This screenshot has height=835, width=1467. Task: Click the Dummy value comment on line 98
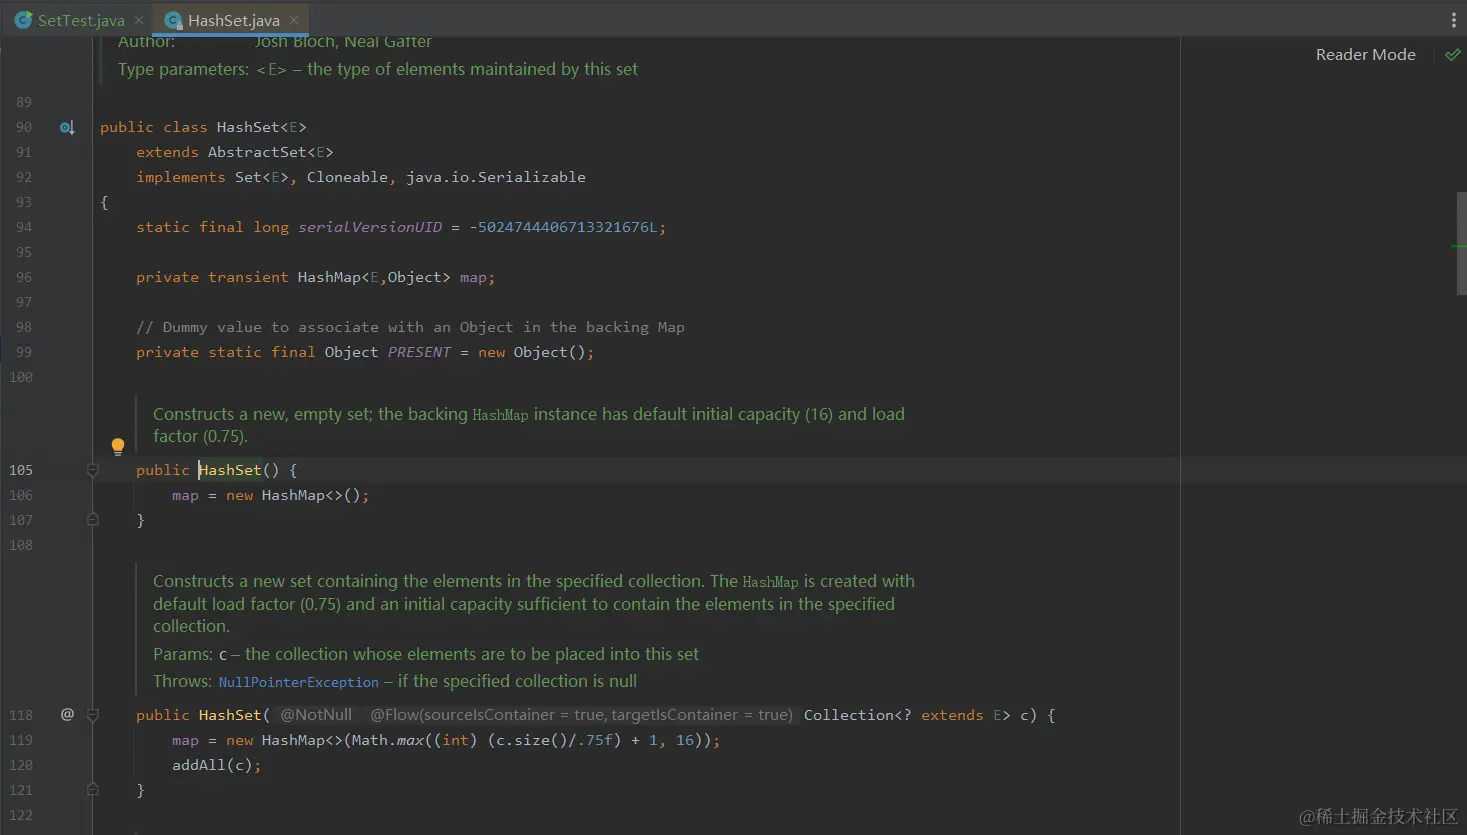click(410, 327)
